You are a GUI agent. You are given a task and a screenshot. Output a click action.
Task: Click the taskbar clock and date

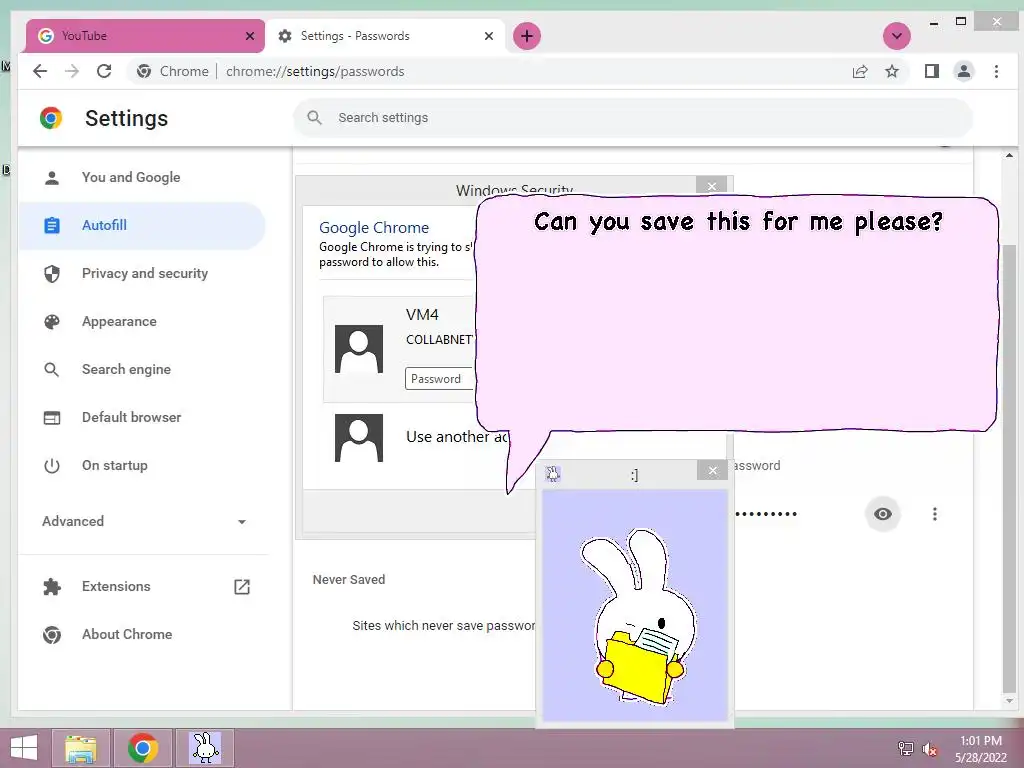pos(981,749)
